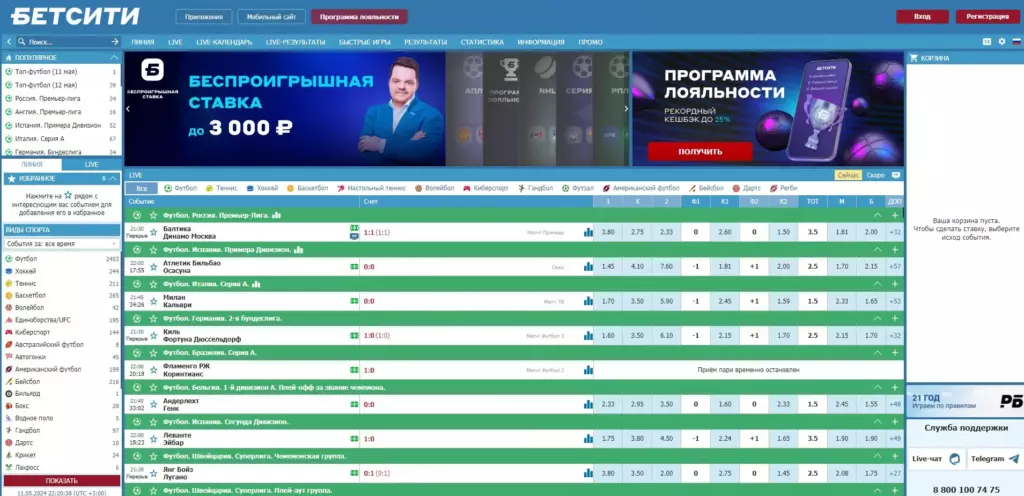
Task: Click the display mode icon beside Скоро
Action: click(x=895, y=175)
